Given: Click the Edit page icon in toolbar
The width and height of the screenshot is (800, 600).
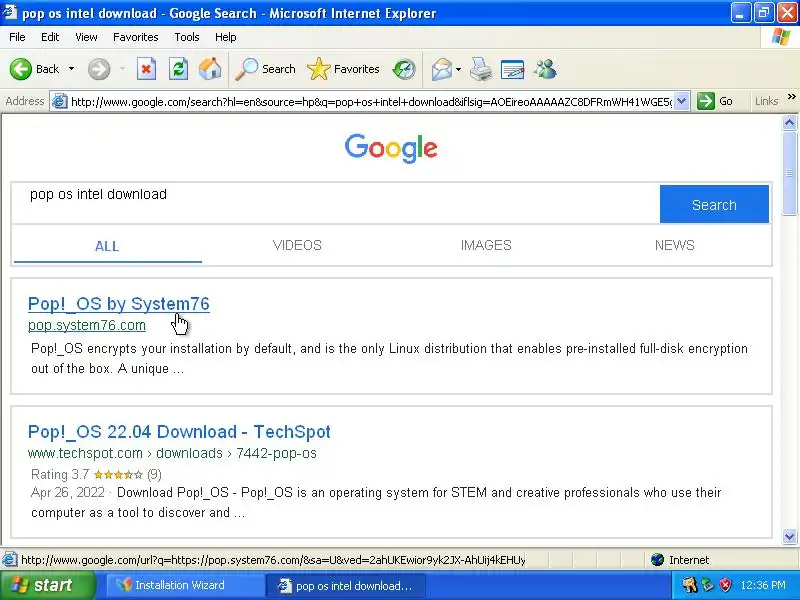Looking at the screenshot, I should tap(512, 69).
